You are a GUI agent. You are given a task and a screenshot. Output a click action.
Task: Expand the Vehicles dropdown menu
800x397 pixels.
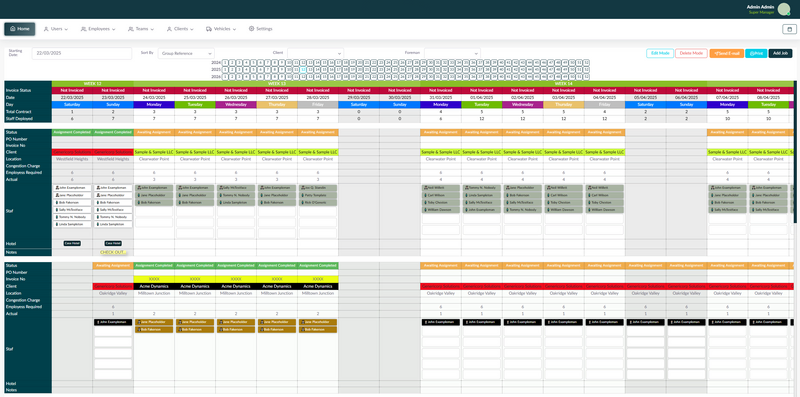[221, 29]
